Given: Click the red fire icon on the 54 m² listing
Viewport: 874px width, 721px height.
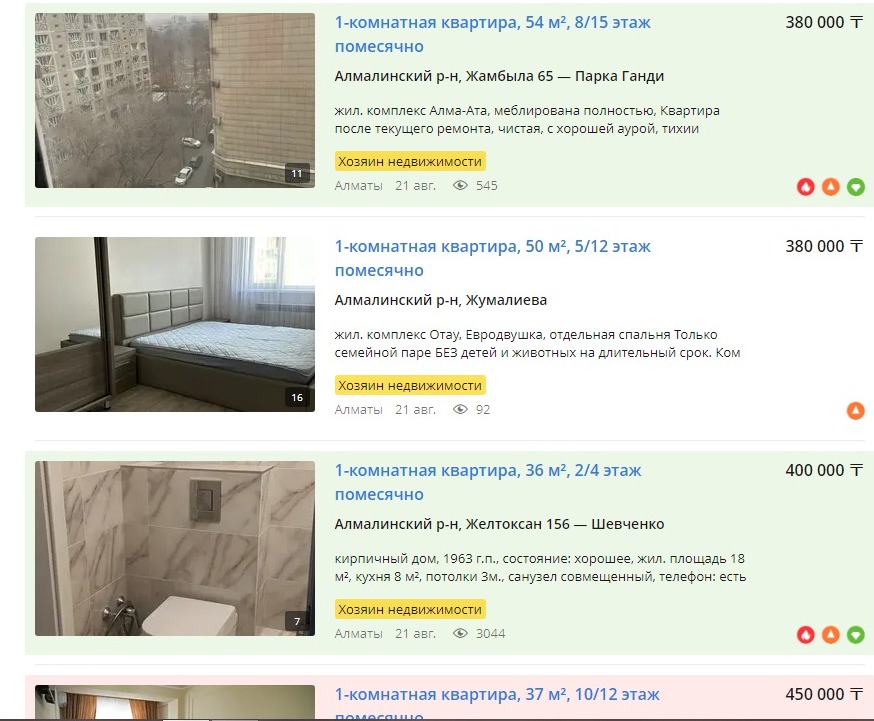Looking at the screenshot, I should tap(805, 187).
